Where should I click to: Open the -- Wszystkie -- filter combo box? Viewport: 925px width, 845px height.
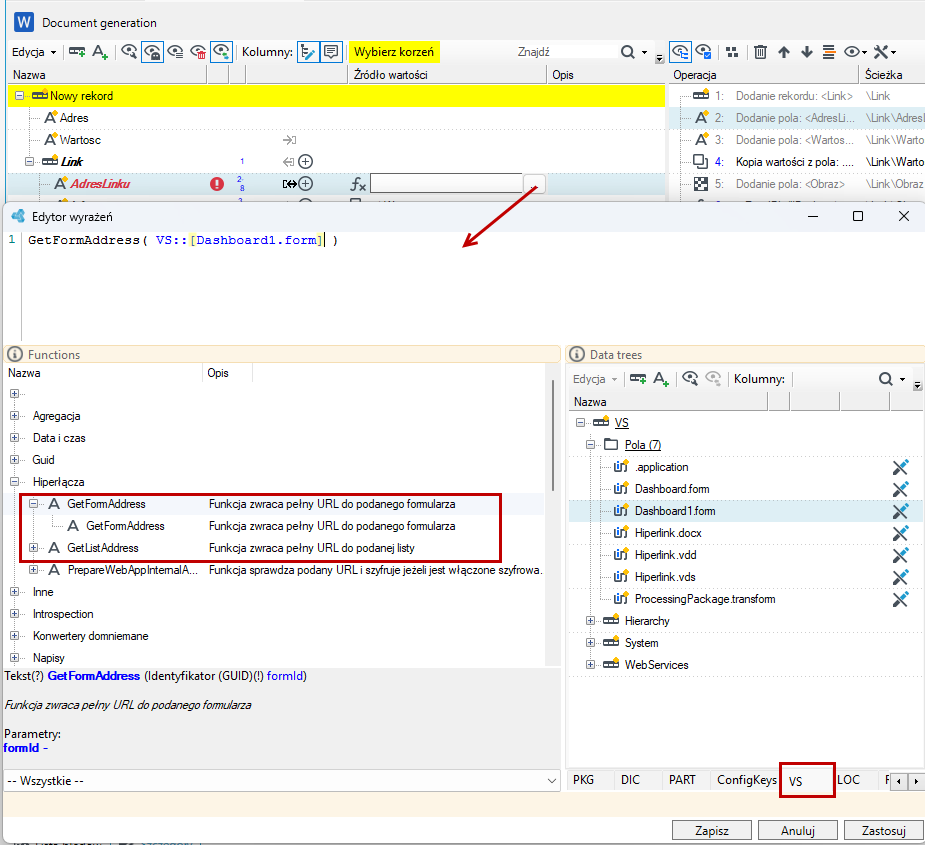281,781
